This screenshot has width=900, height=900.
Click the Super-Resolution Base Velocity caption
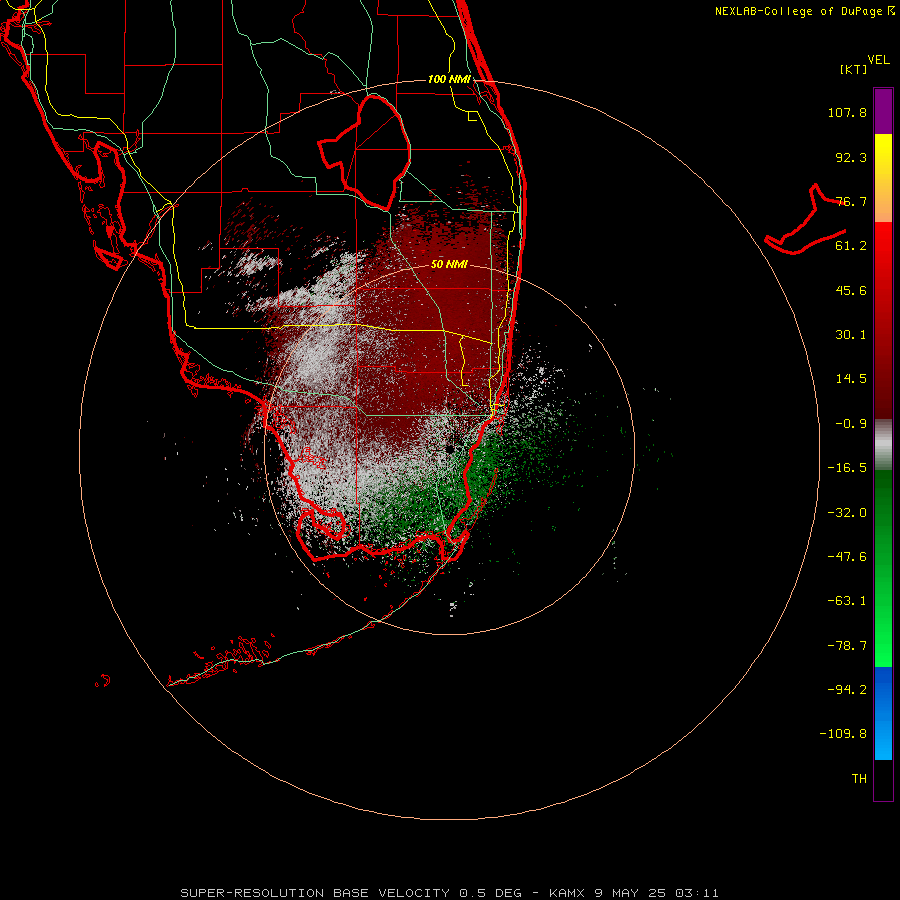449,893
